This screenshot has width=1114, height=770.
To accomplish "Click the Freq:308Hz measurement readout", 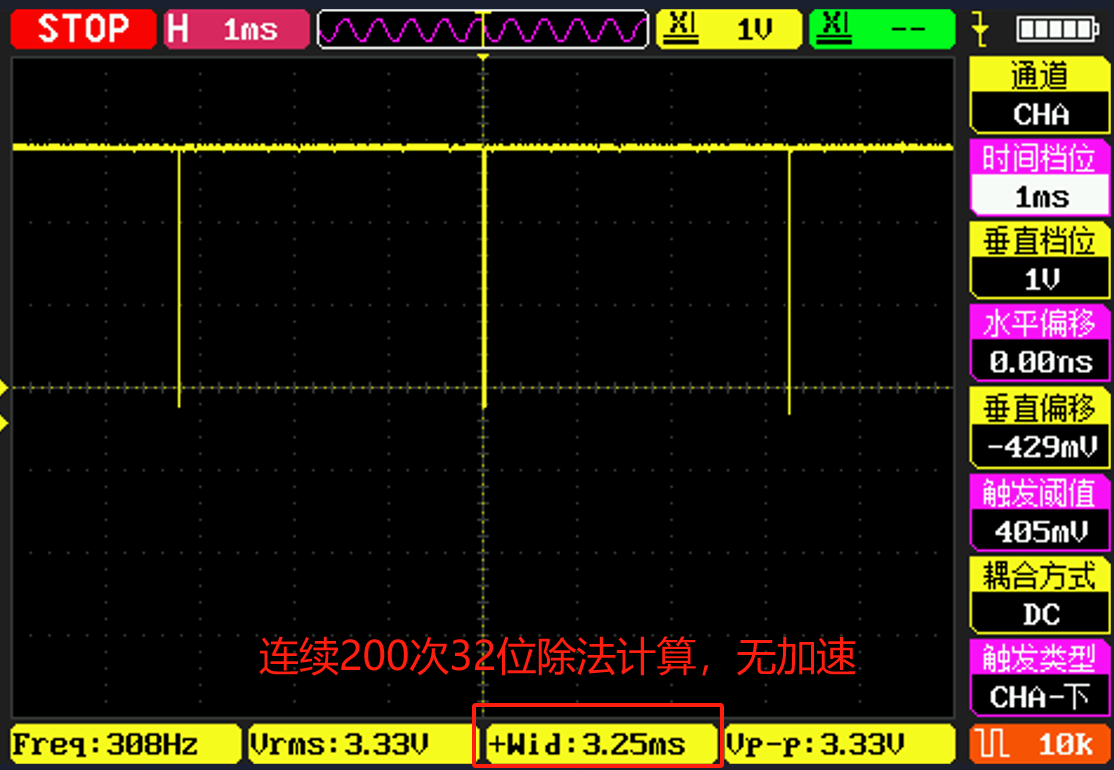I will pyautogui.click(x=126, y=744).
